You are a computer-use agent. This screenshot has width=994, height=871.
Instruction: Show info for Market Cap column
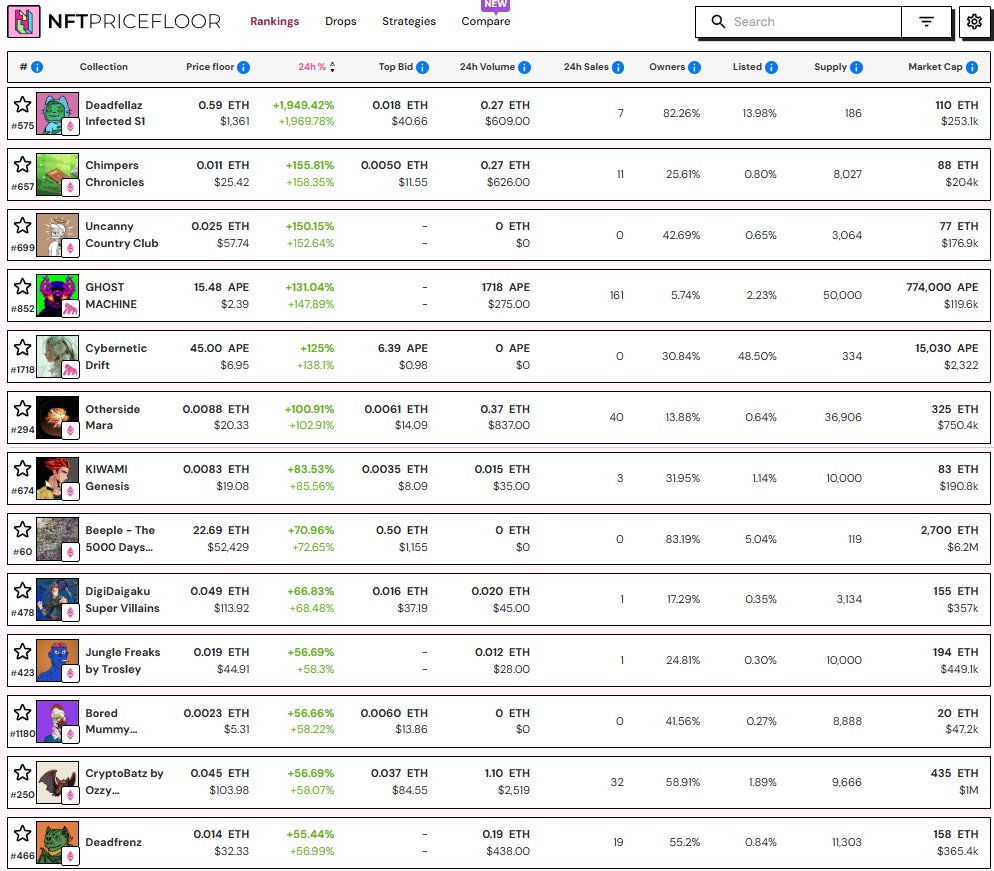pos(971,67)
